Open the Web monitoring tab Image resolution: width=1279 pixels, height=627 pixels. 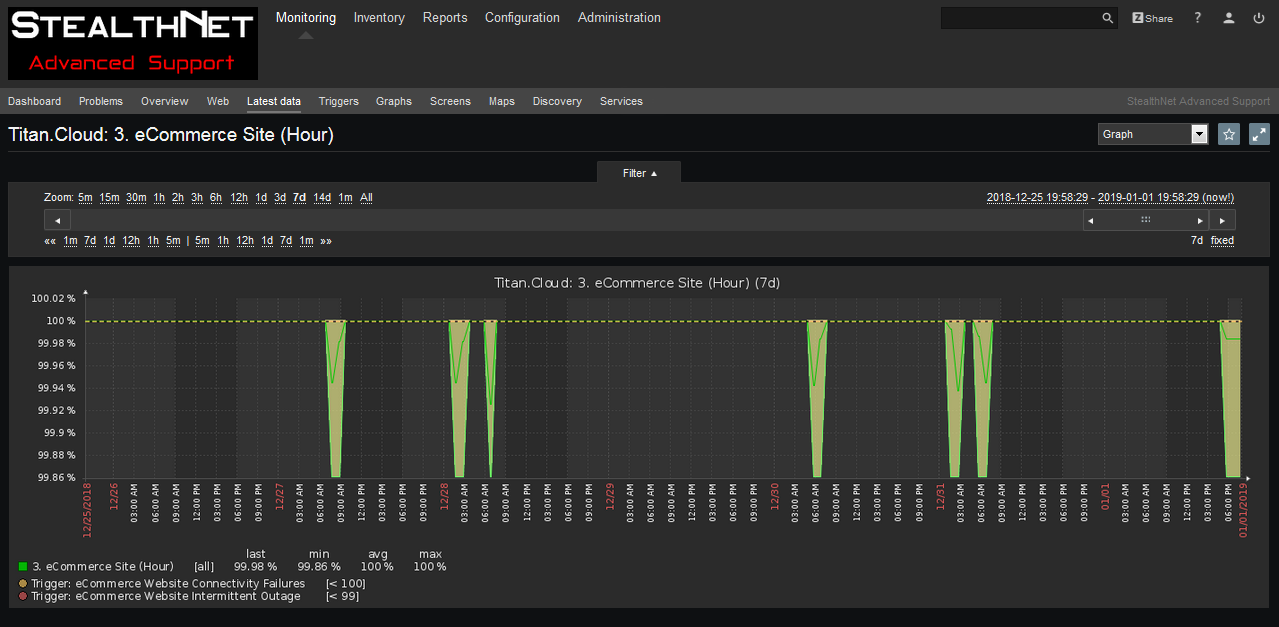pos(218,101)
